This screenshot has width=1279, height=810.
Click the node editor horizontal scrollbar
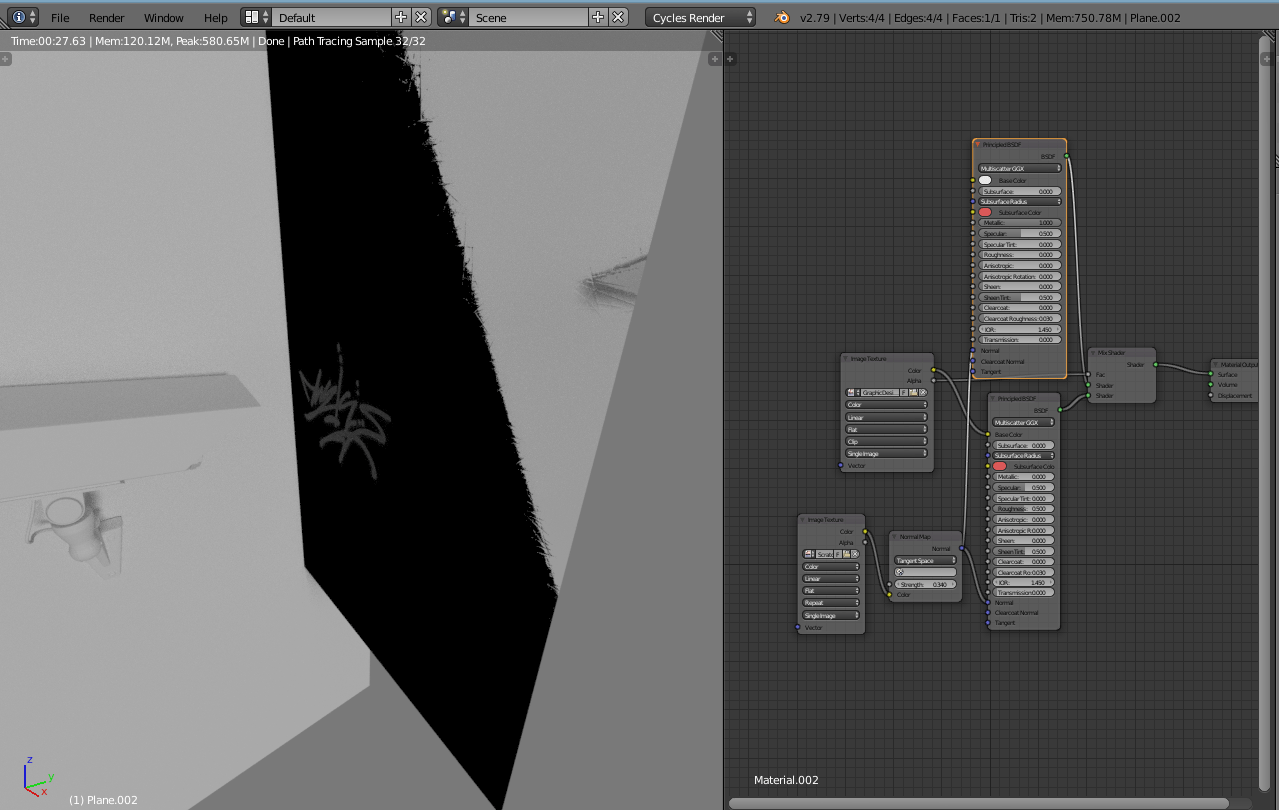pyautogui.click(x=978, y=803)
